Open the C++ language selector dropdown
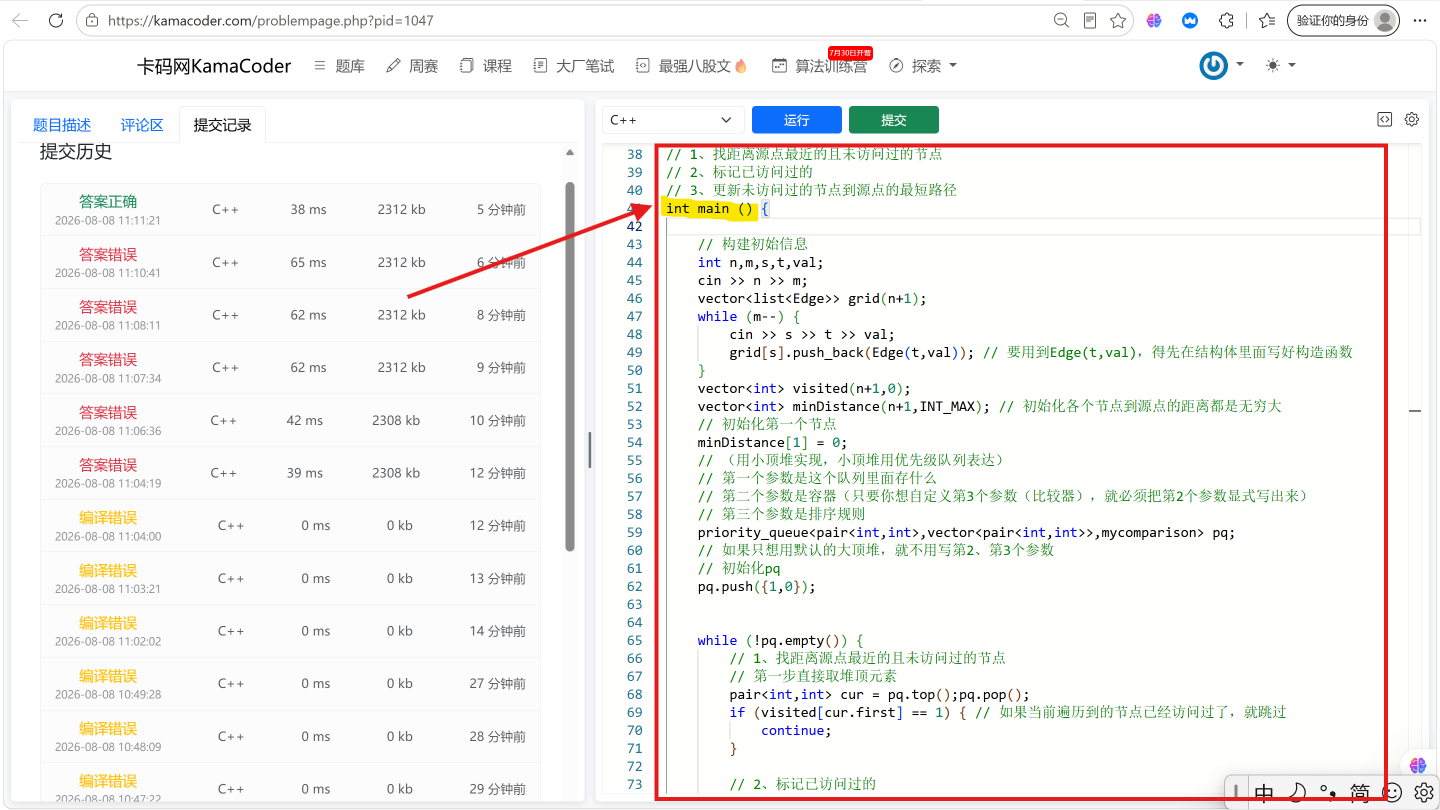This screenshot has height=810, width=1440. point(673,120)
